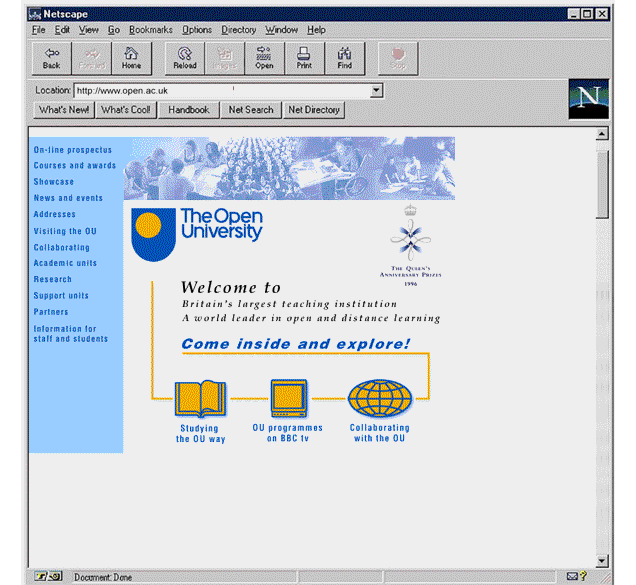The image size is (636, 585).
Task: Open the globe Collaborating icon
Action: [x=379, y=398]
